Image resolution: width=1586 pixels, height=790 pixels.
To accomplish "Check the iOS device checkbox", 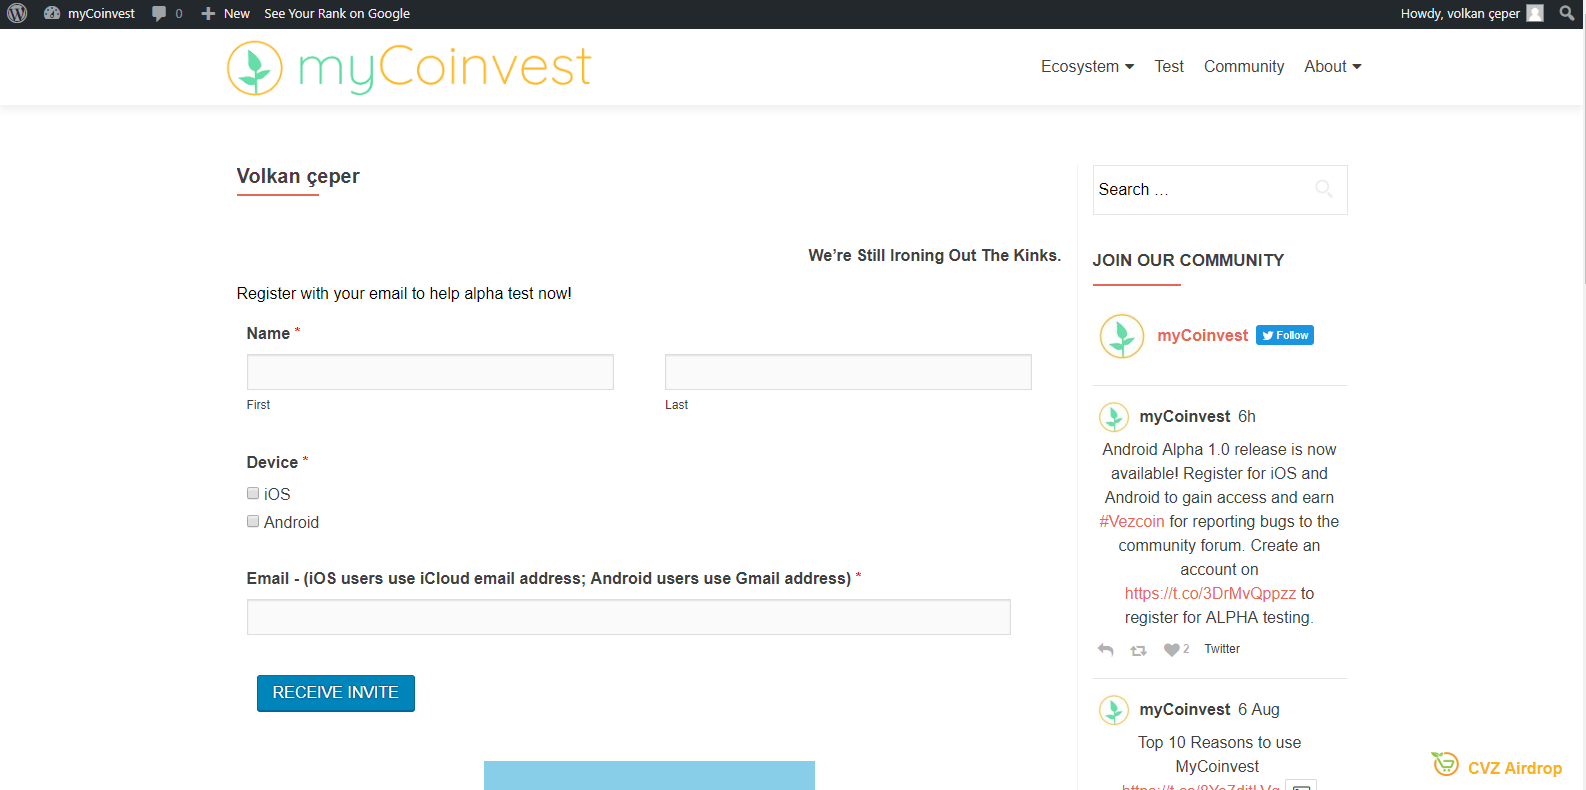I will 253,493.
